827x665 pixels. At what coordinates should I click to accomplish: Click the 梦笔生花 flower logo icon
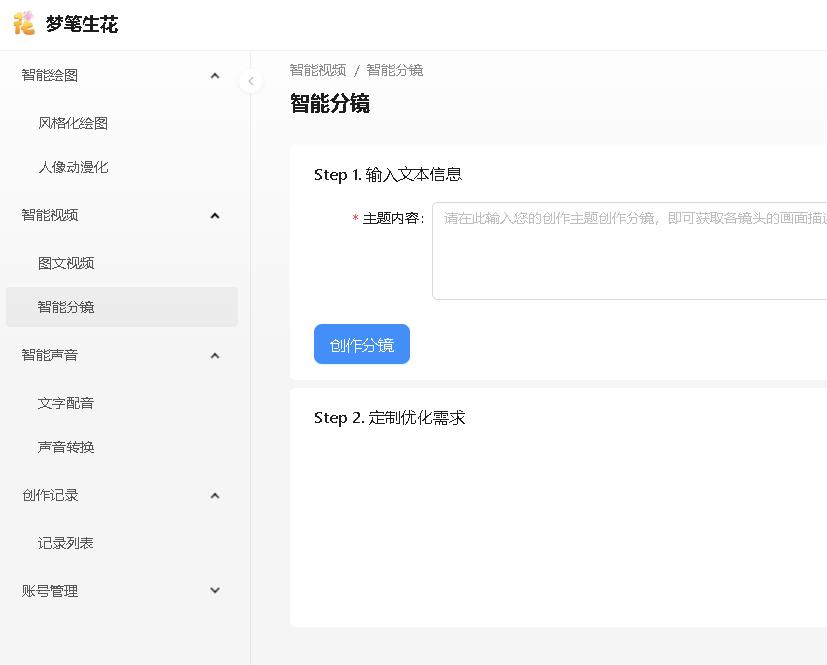23,23
